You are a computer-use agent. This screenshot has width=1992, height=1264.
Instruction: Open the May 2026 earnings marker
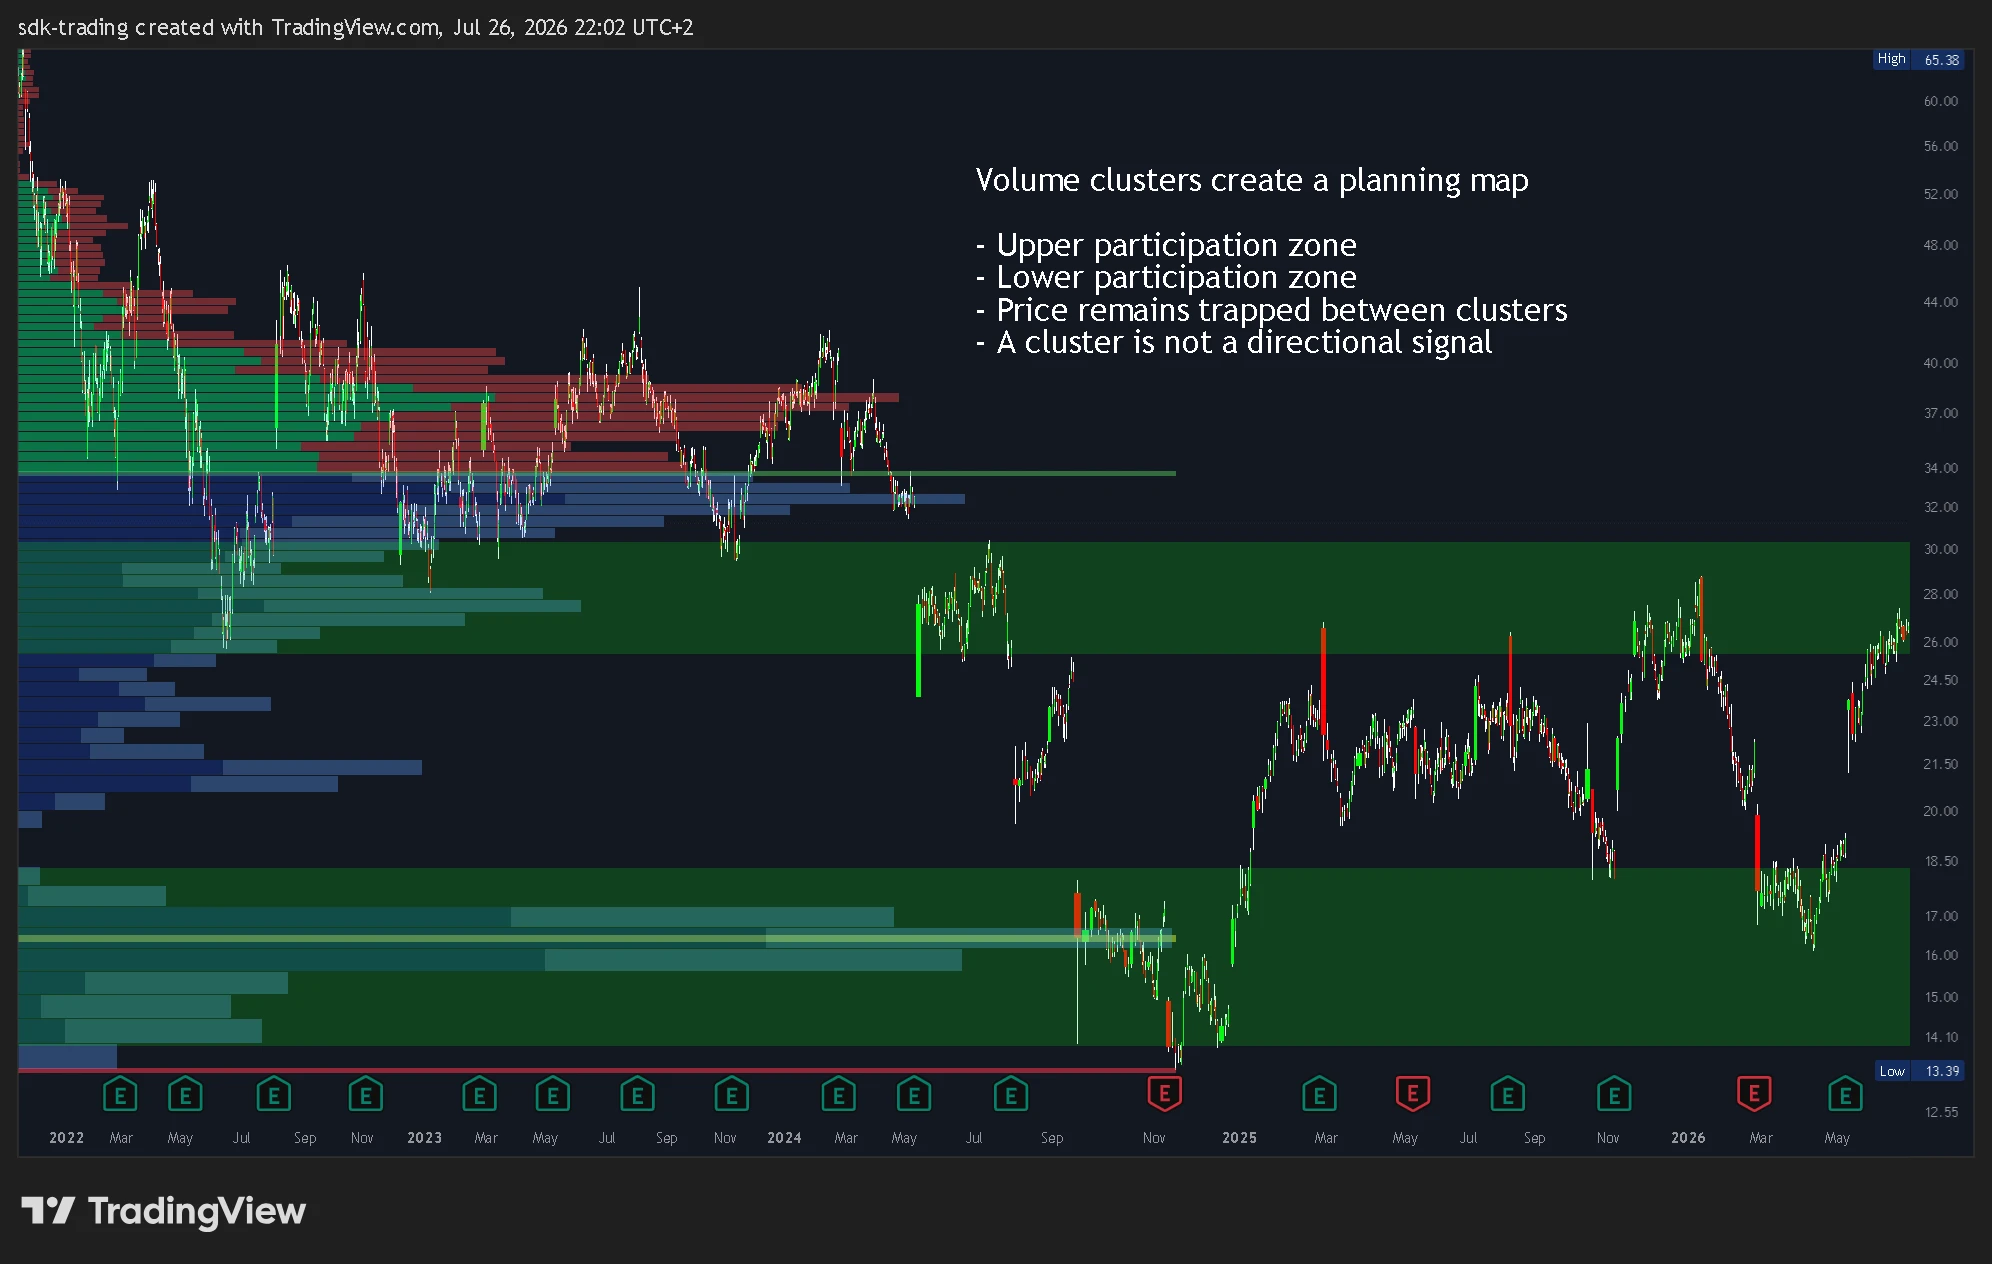coord(1844,1095)
